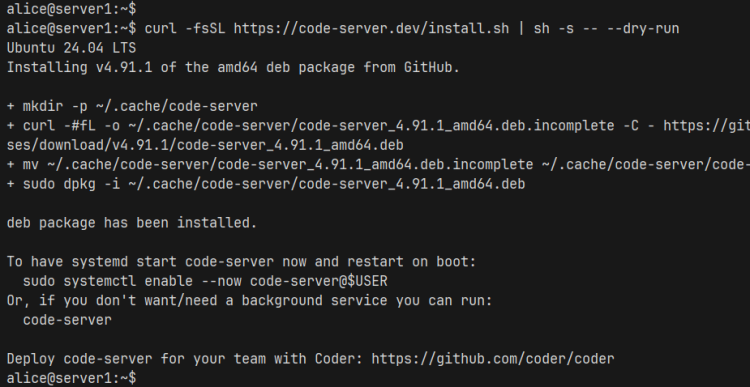Screen dimensions: 750x387
Task: Click the 'sudo dpkg -i' command line
Action: point(266,184)
